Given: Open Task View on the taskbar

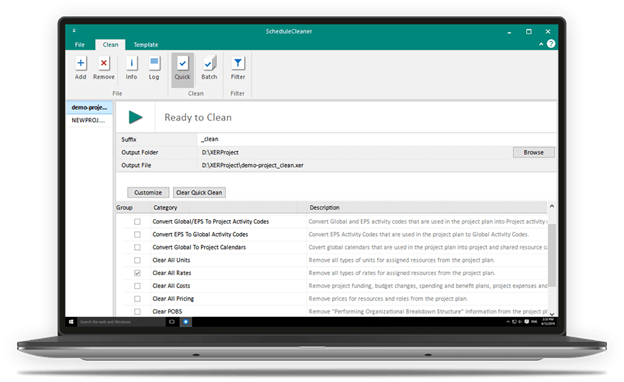Looking at the screenshot, I should (172, 322).
